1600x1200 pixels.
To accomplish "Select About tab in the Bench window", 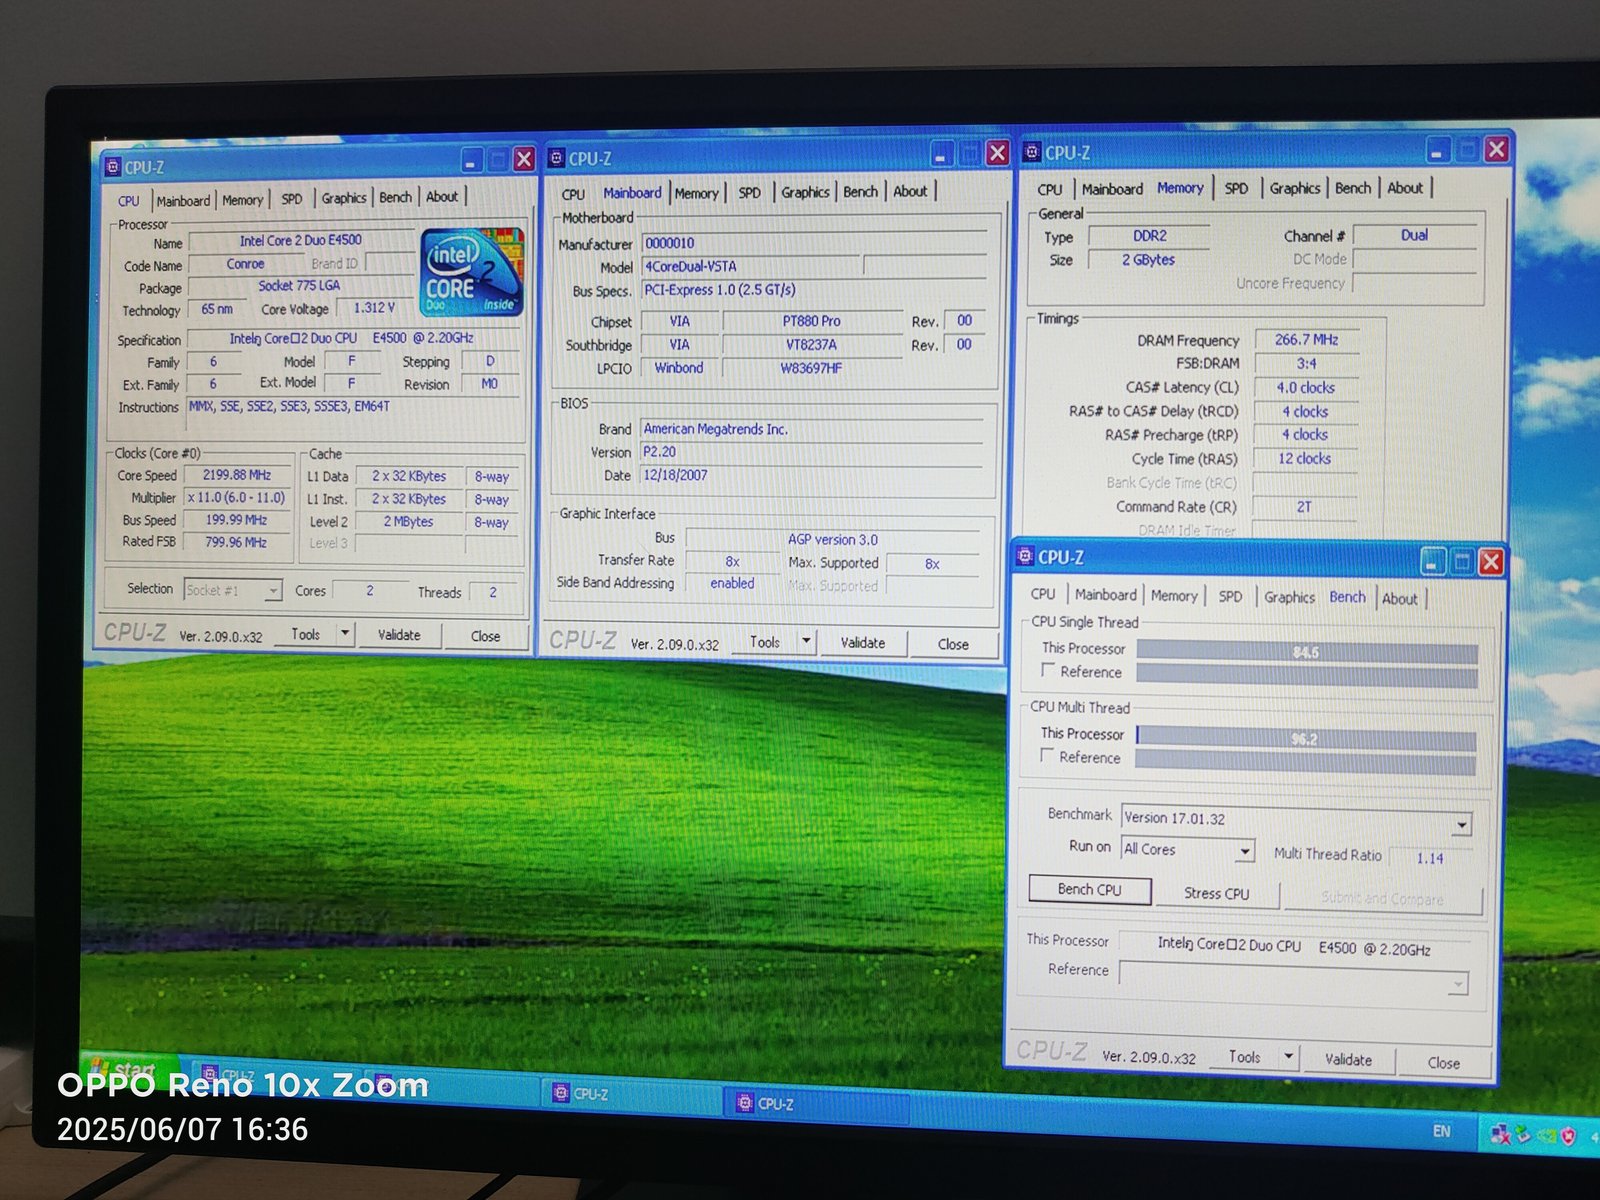I will click(1399, 598).
